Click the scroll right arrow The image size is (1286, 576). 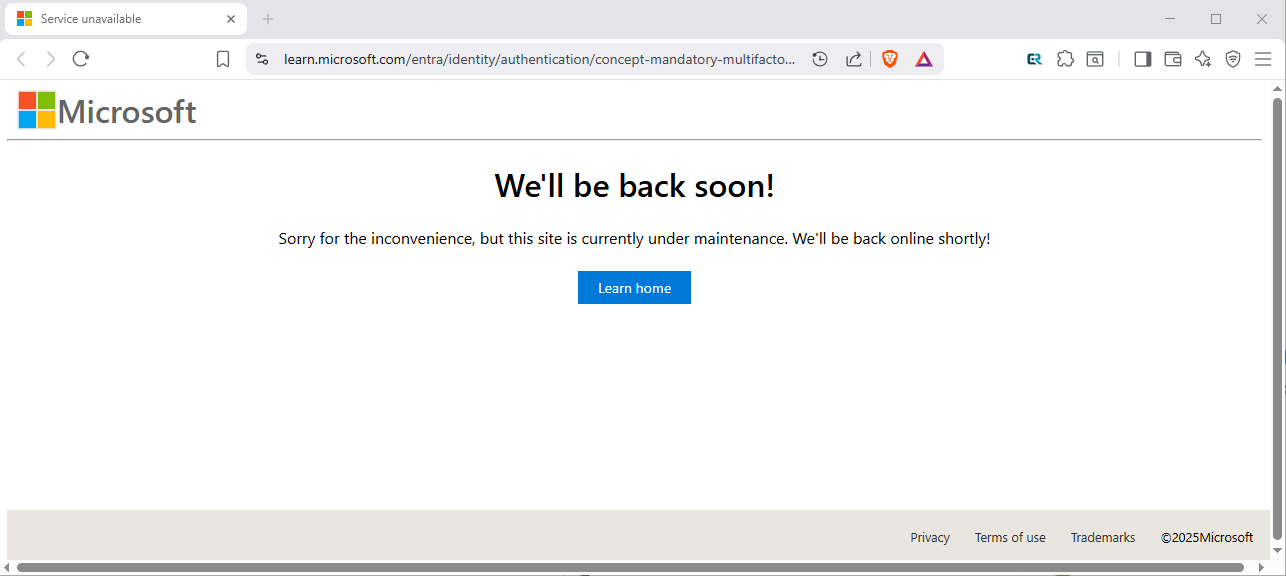tap(1261, 567)
